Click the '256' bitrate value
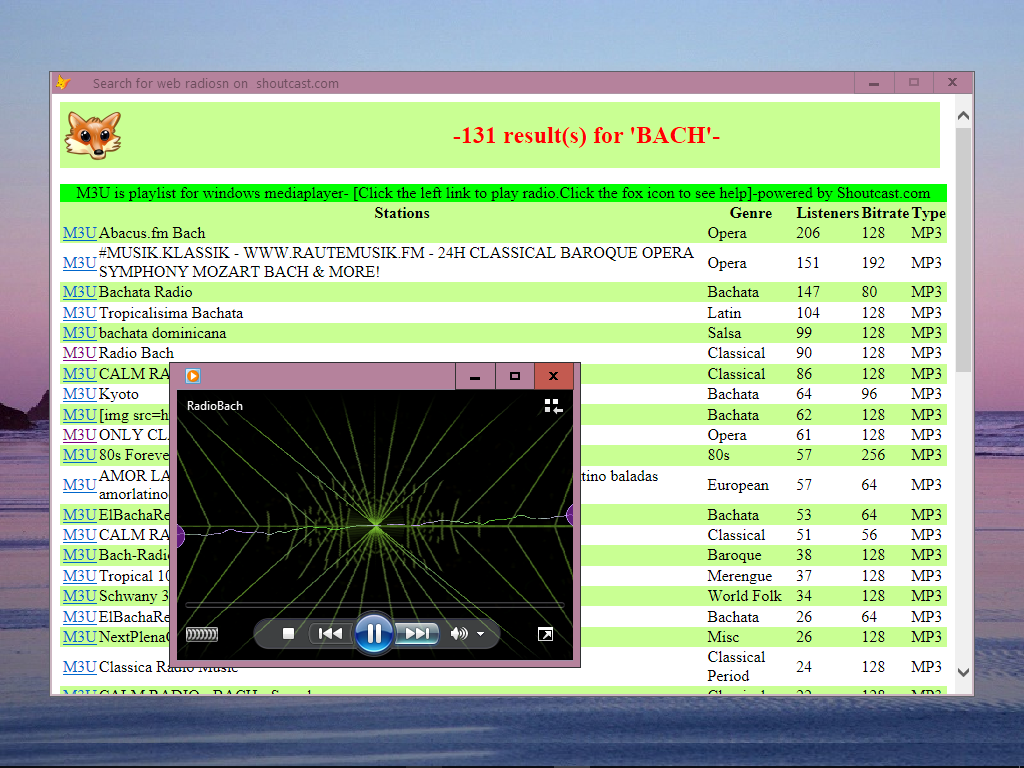1024x768 pixels. click(x=873, y=455)
